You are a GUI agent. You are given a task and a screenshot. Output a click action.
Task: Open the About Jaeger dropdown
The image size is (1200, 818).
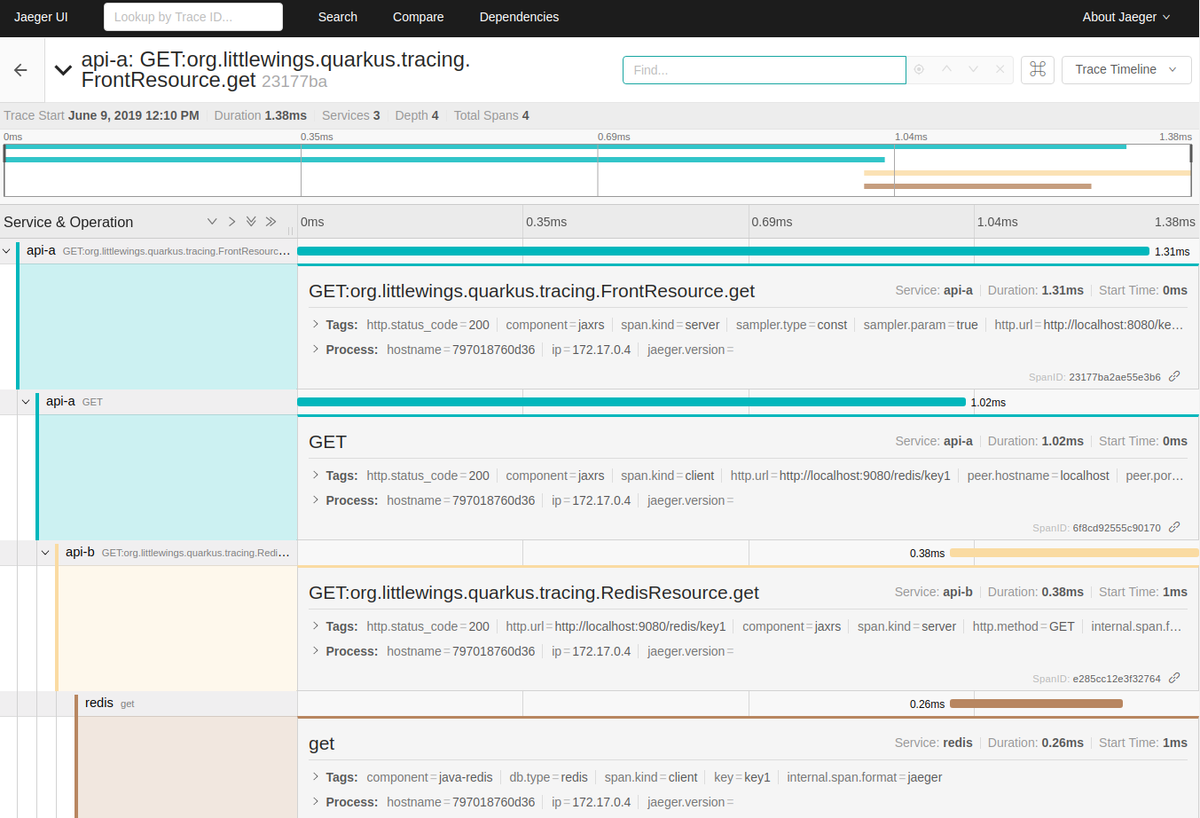(1127, 17)
